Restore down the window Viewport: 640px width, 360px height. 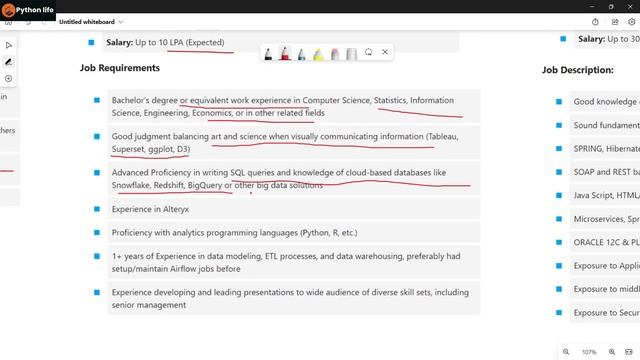(611, 7)
